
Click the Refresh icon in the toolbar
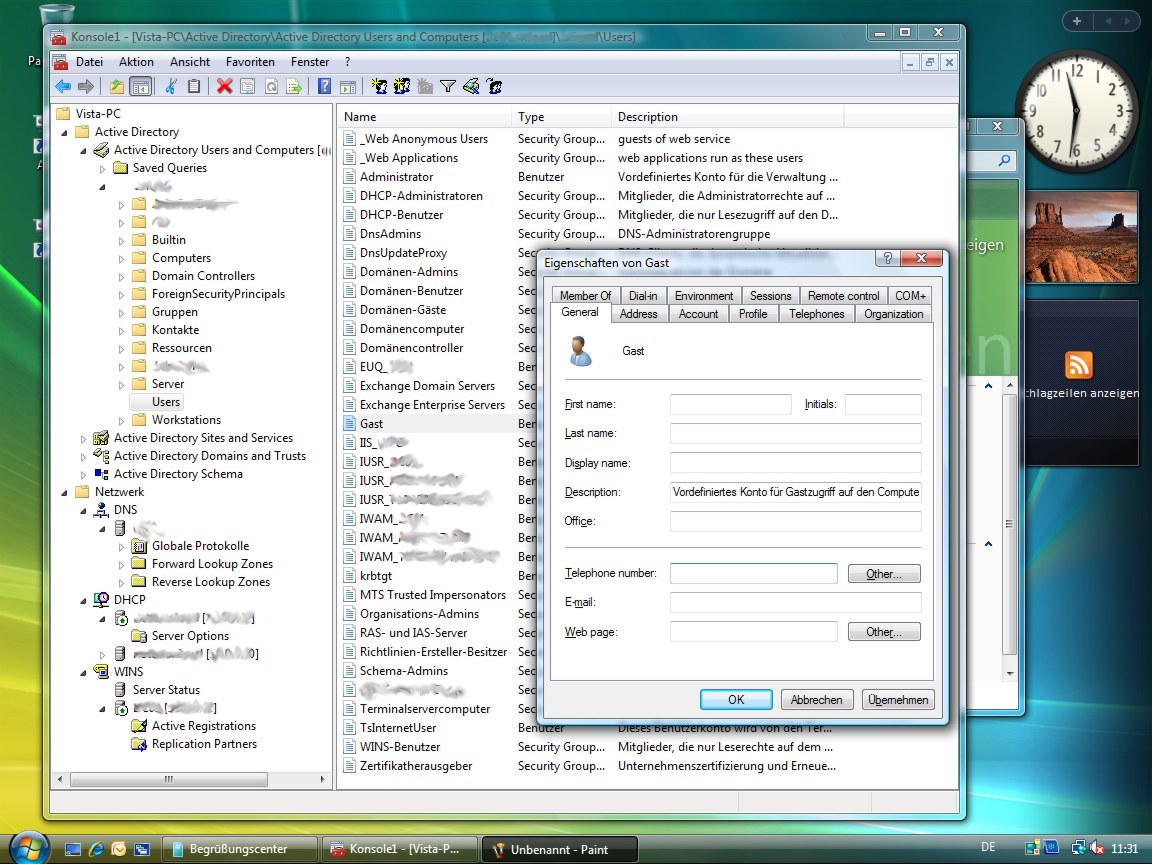271,87
